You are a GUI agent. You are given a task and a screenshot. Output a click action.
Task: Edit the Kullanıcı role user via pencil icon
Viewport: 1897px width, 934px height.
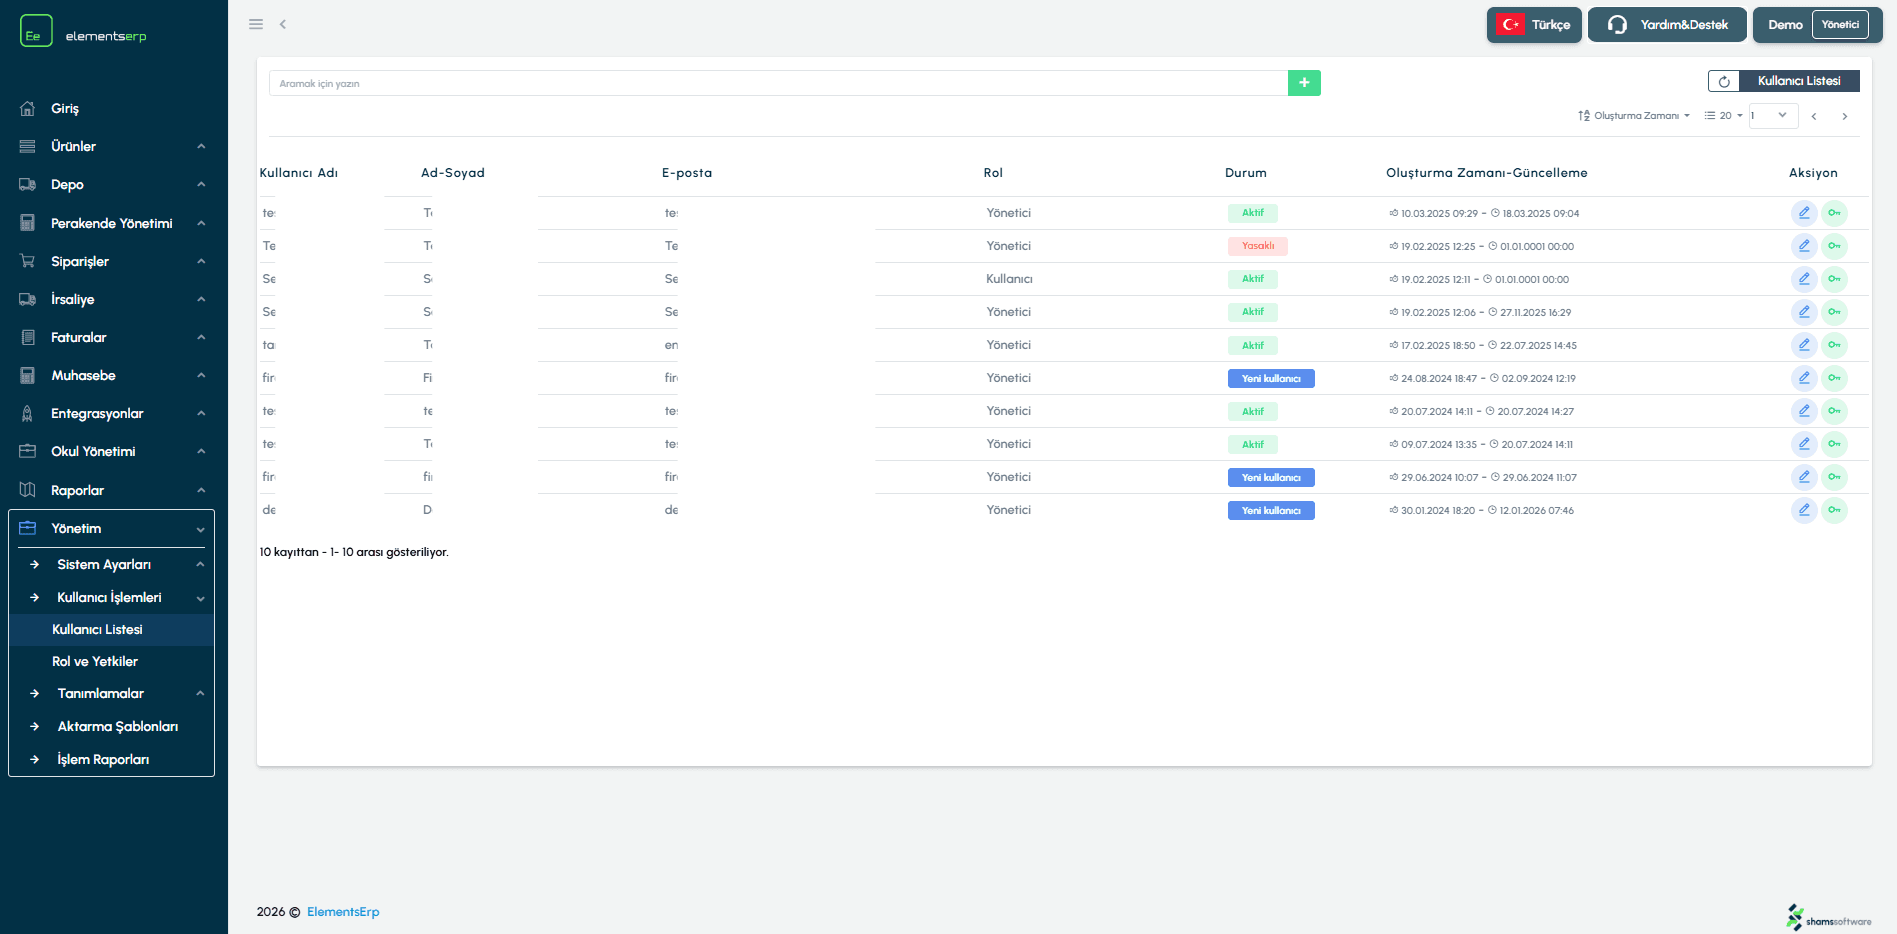click(1804, 279)
